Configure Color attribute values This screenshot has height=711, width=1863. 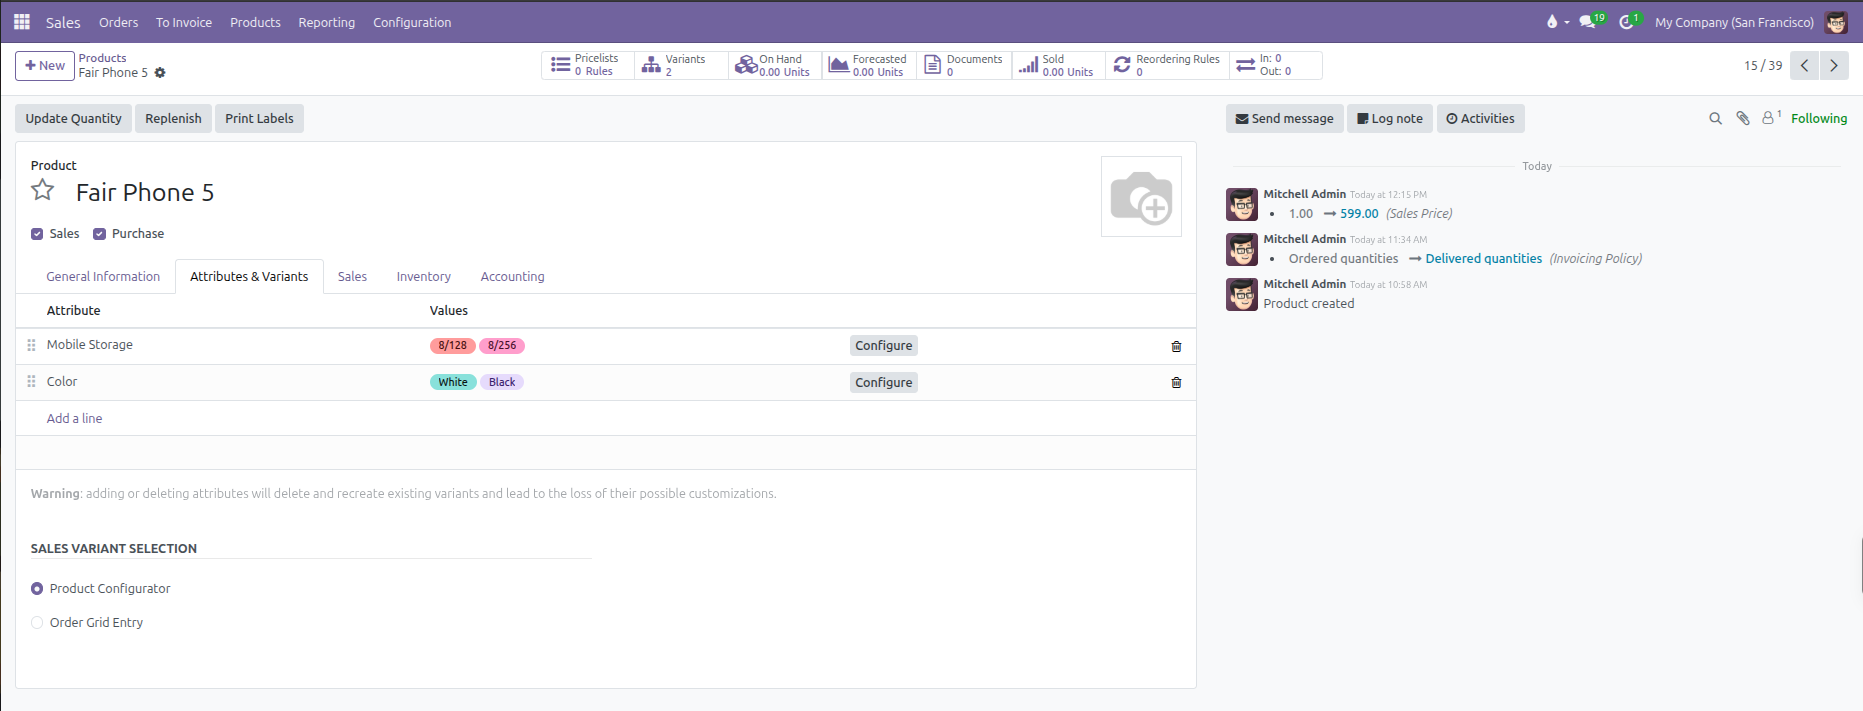884,382
